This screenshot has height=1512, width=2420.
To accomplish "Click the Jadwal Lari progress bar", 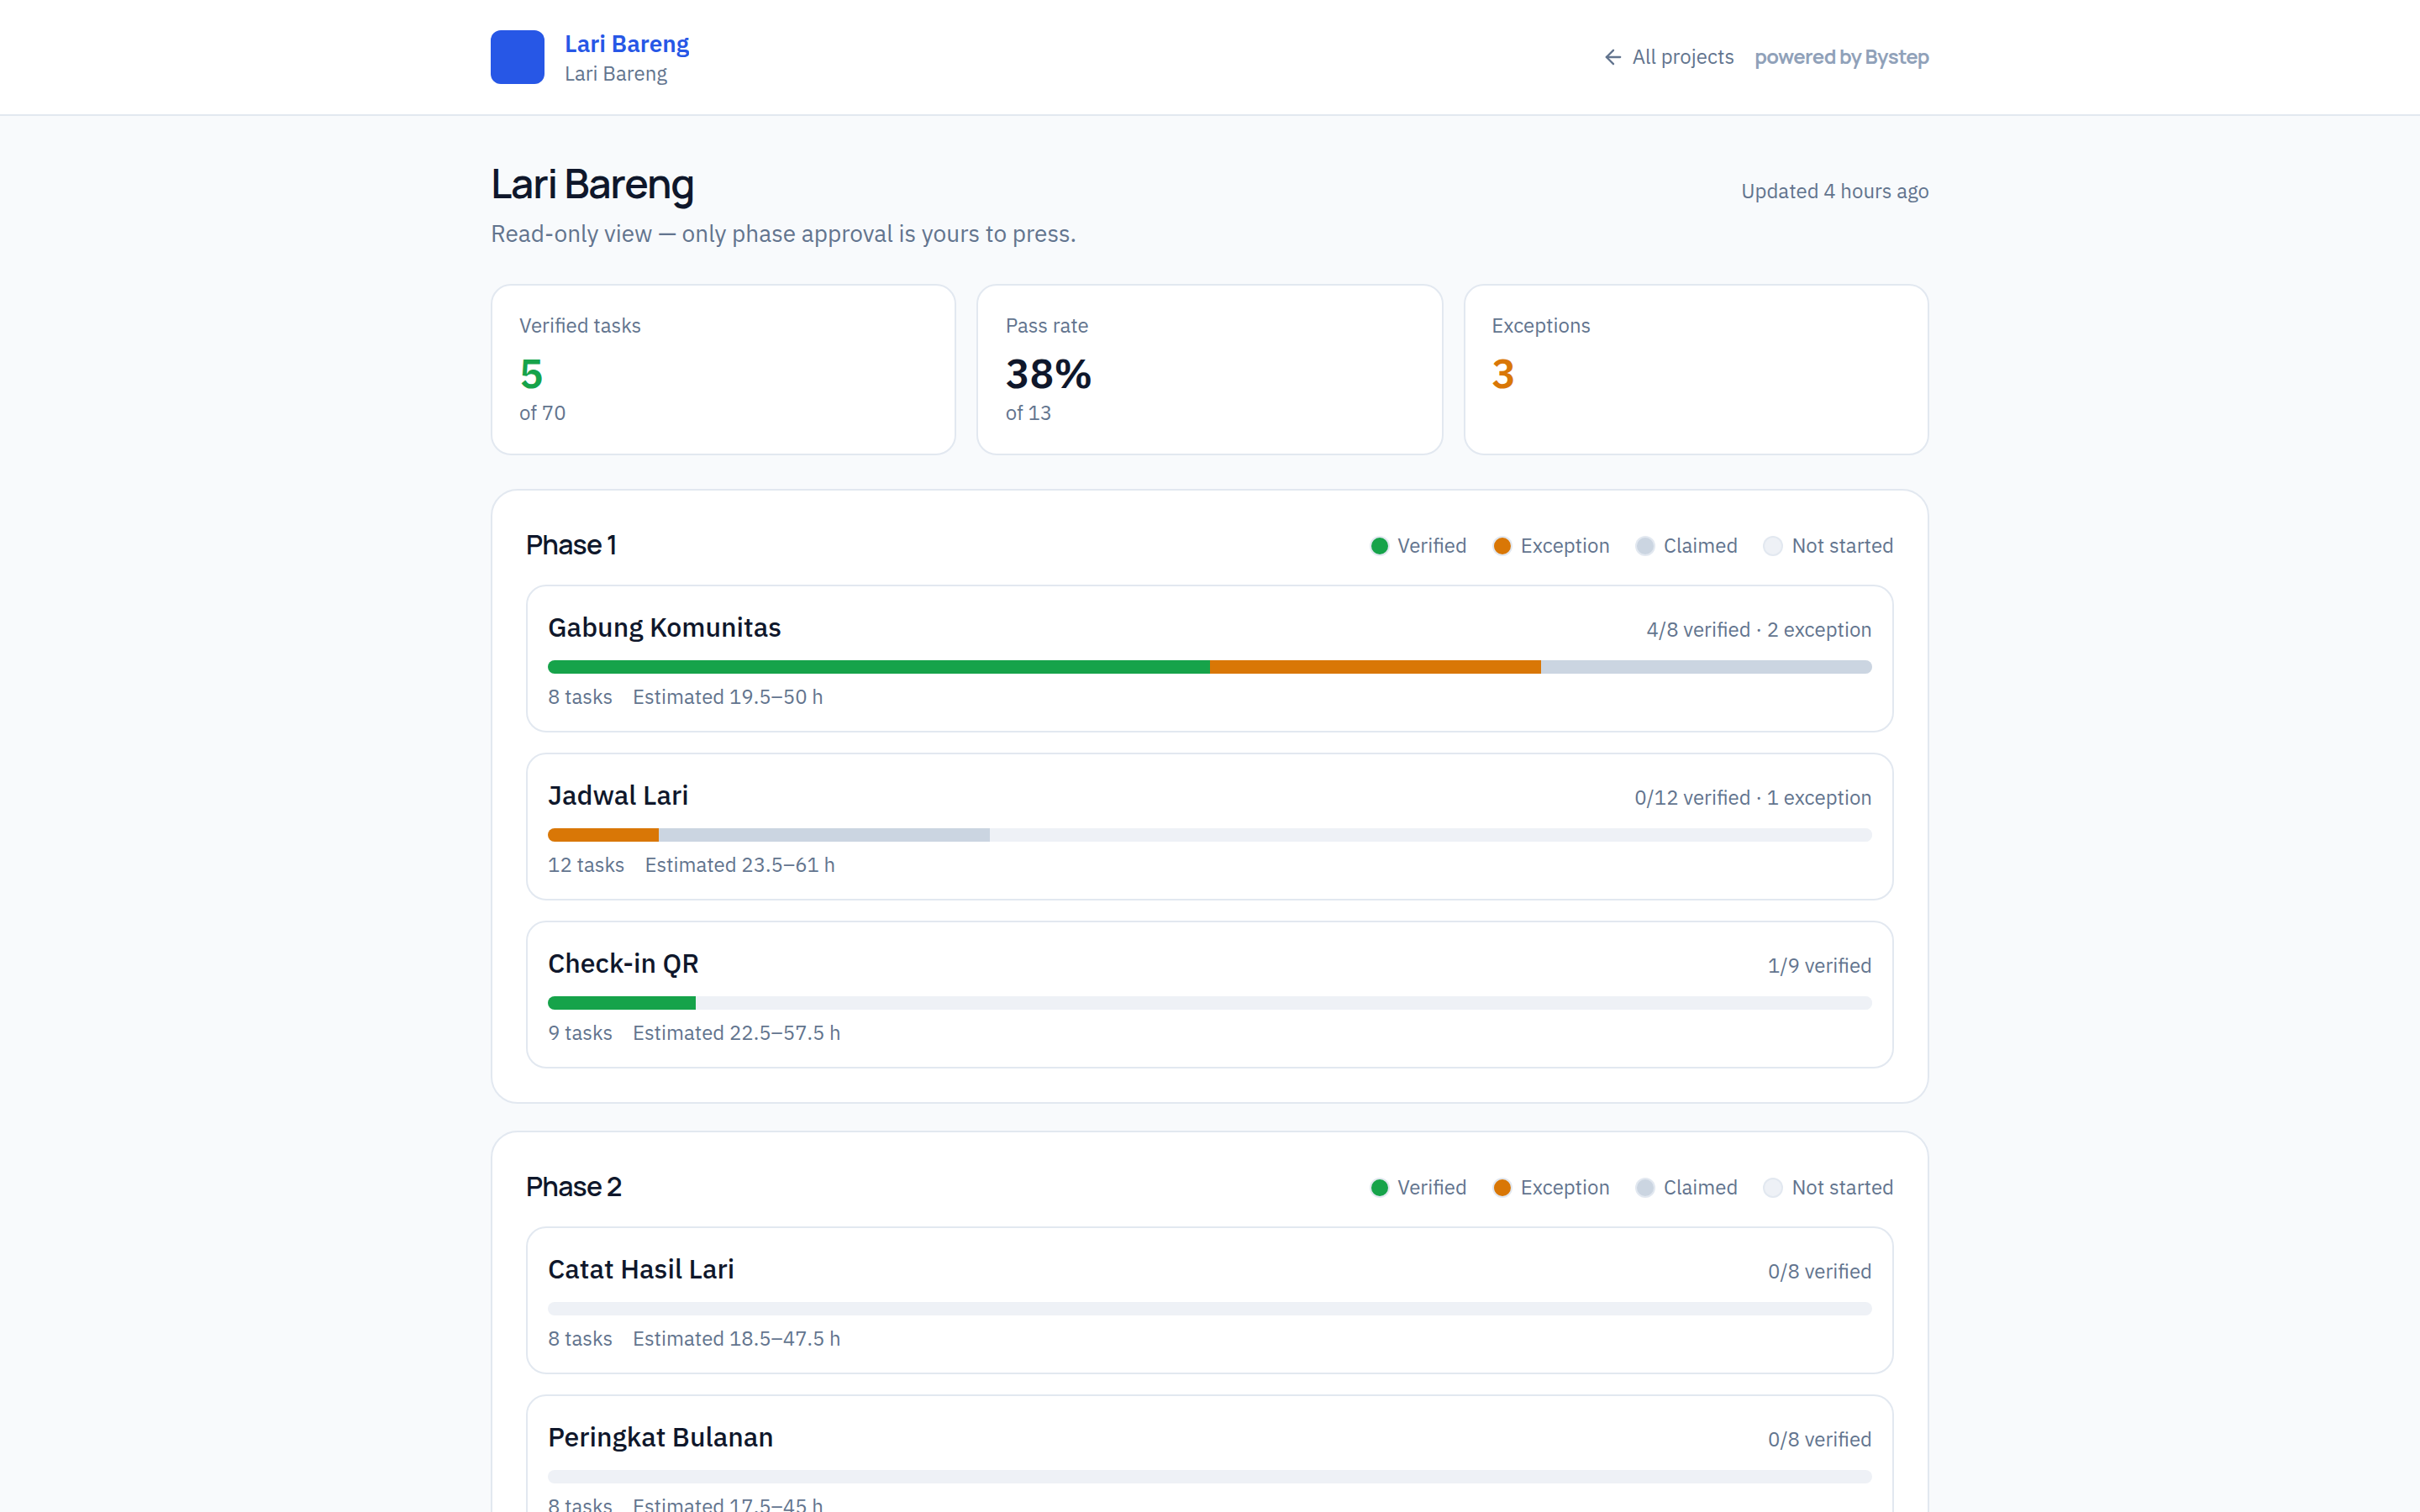I will click(x=1209, y=835).
